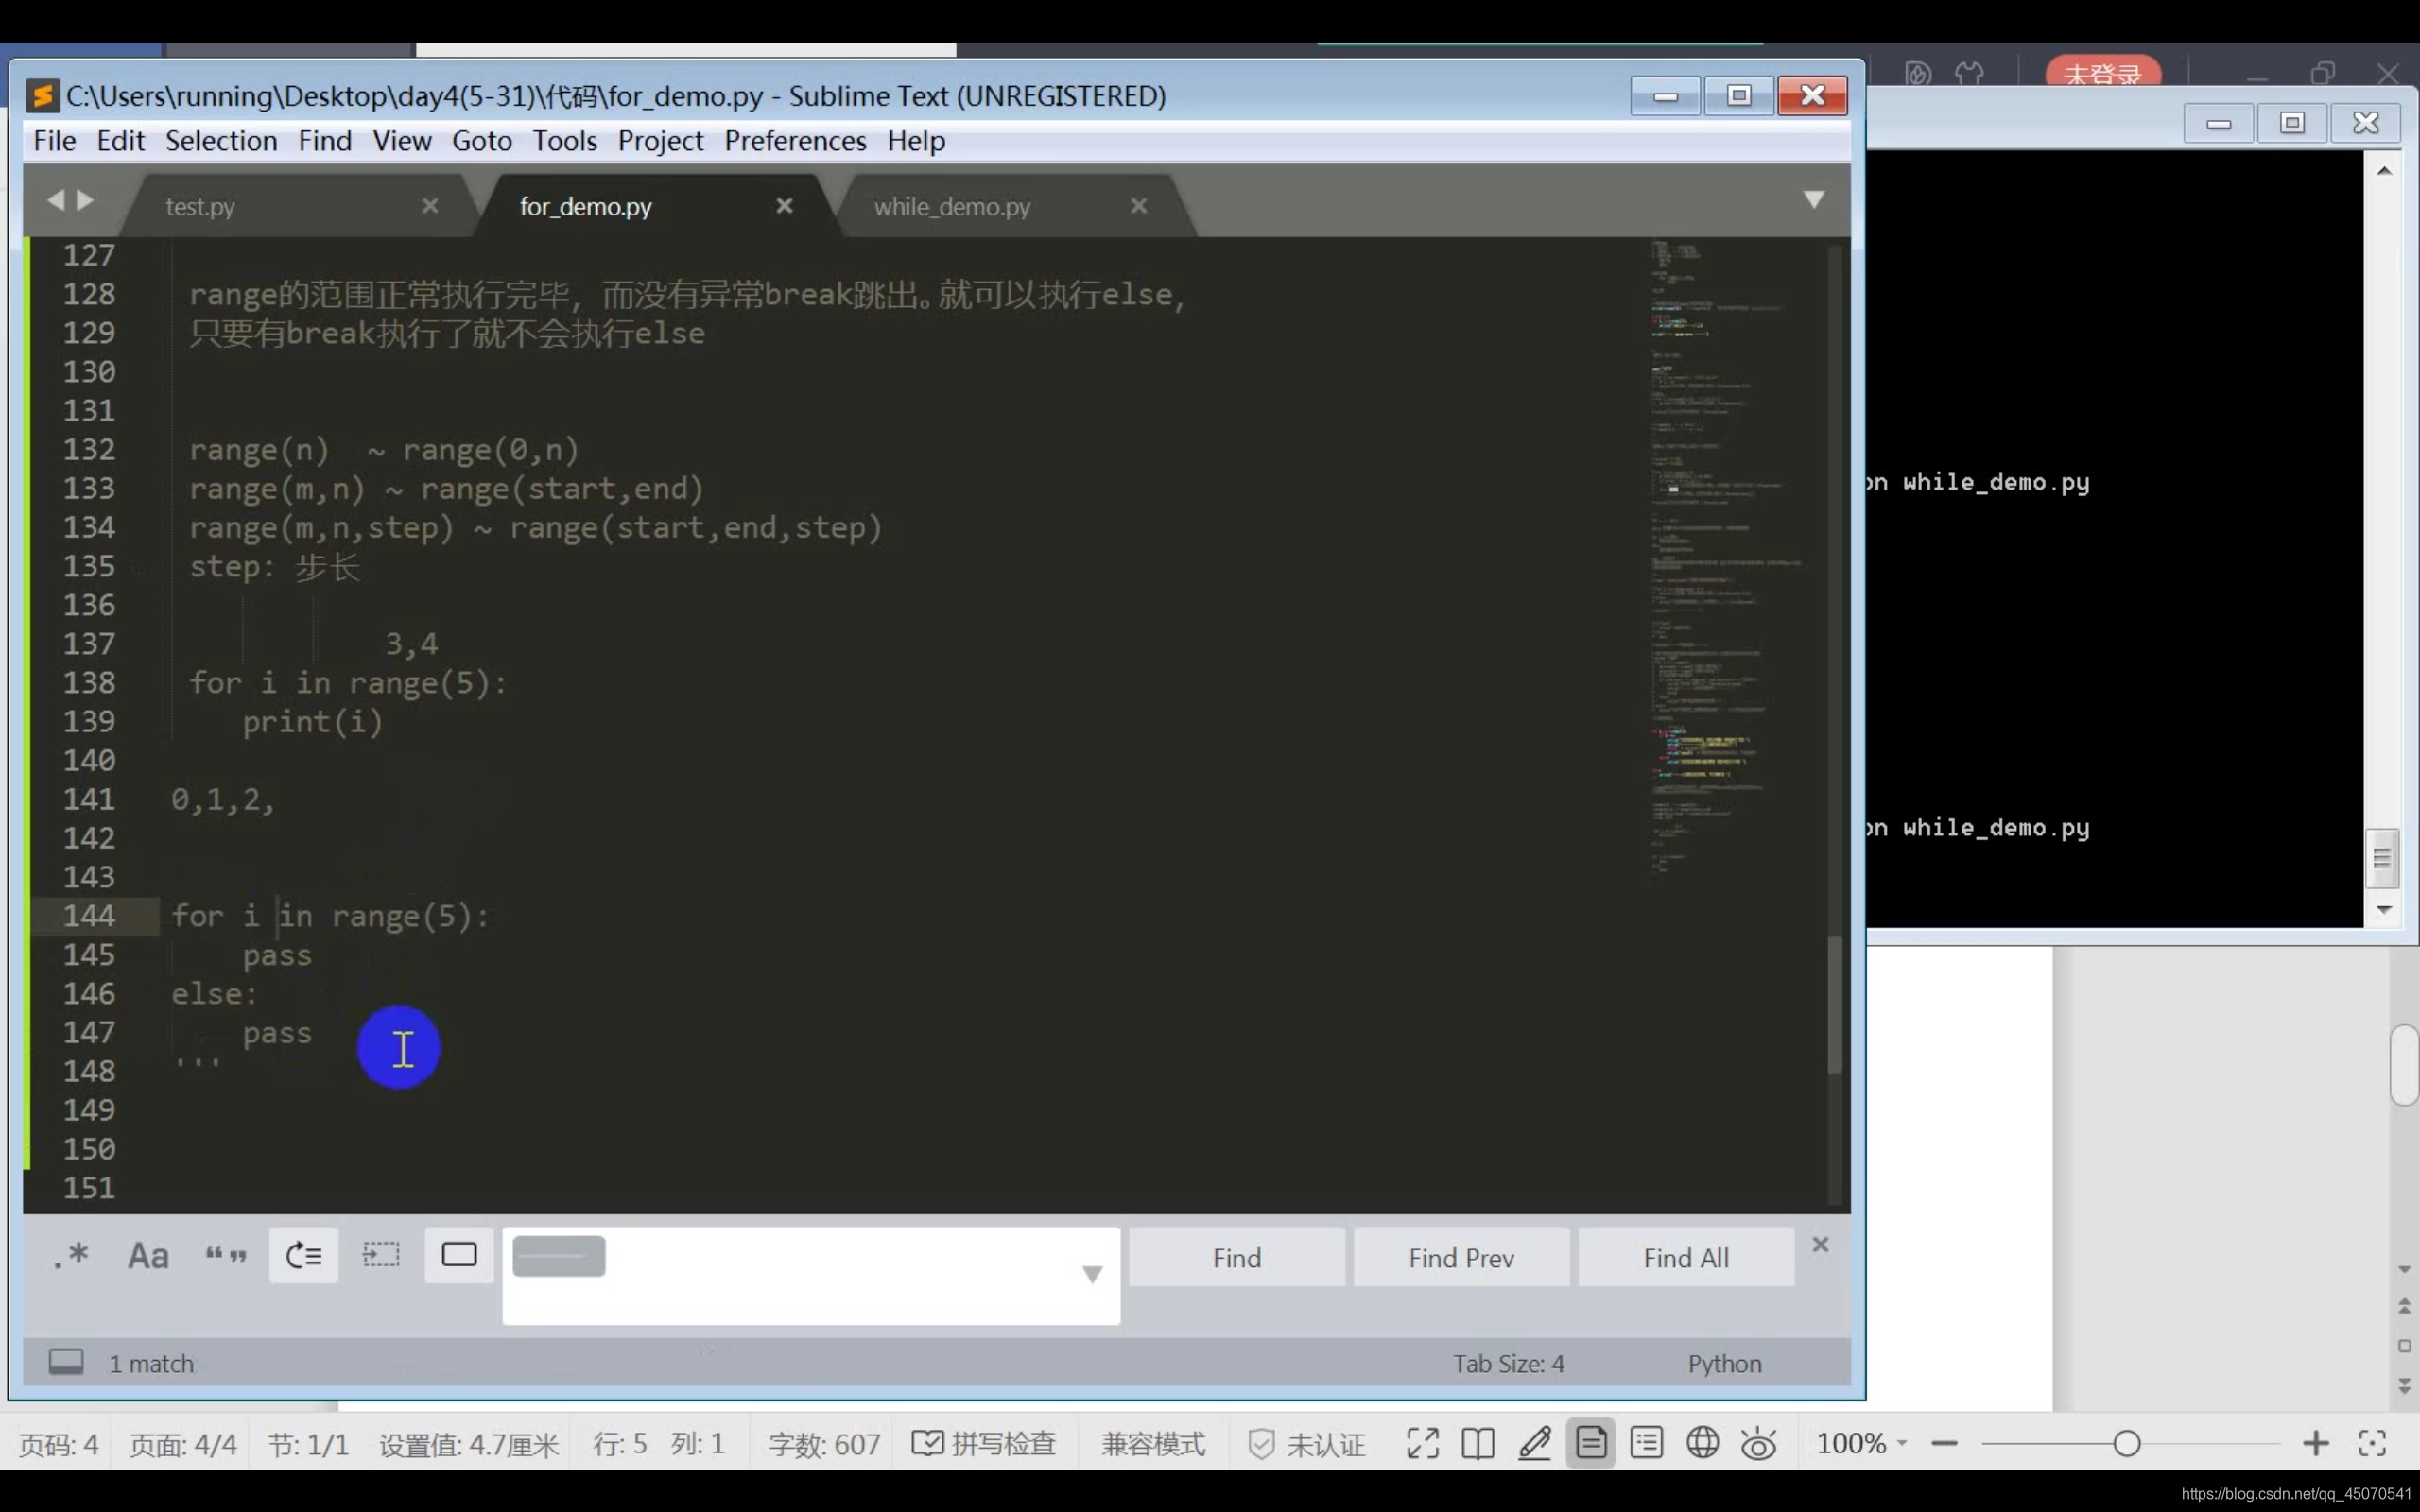Toggle whole word search option
2420x1512 pixels.
(226, 1255)
